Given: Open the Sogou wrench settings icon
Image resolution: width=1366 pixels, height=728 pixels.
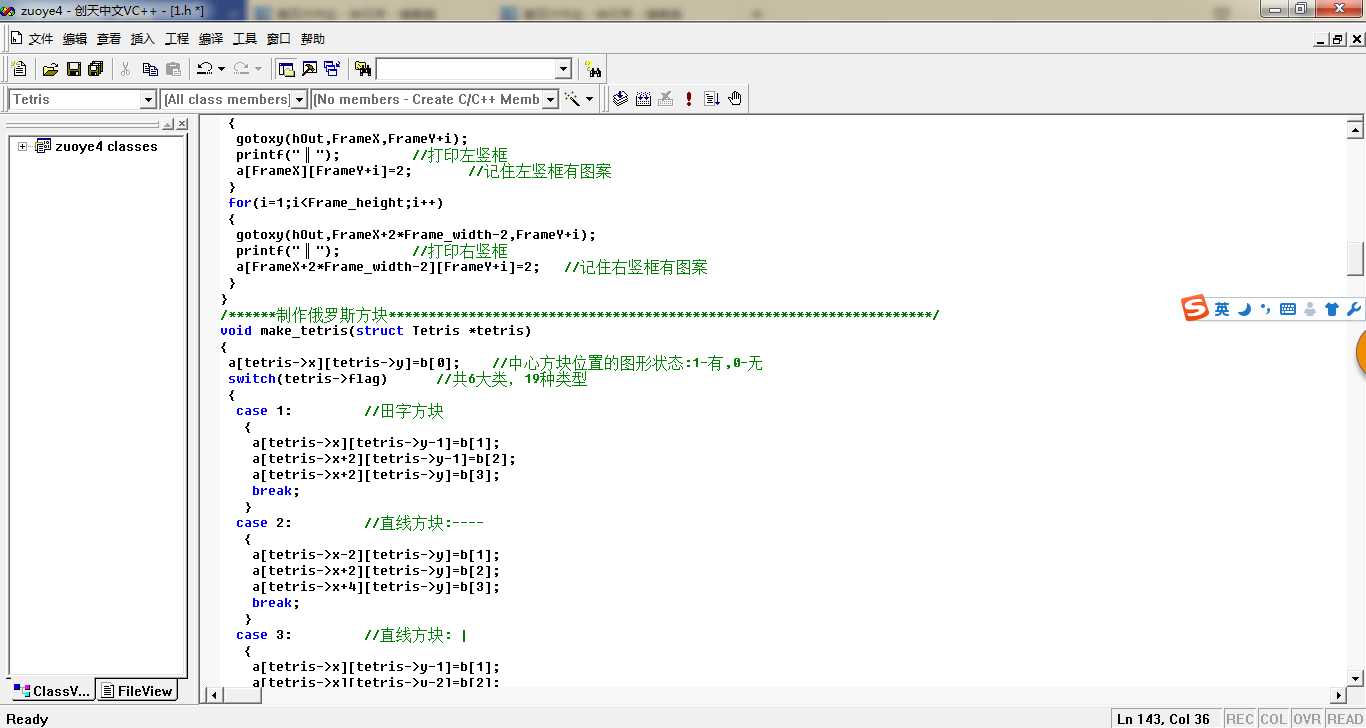Looking at the screenshot, I should click(1354, 309).
